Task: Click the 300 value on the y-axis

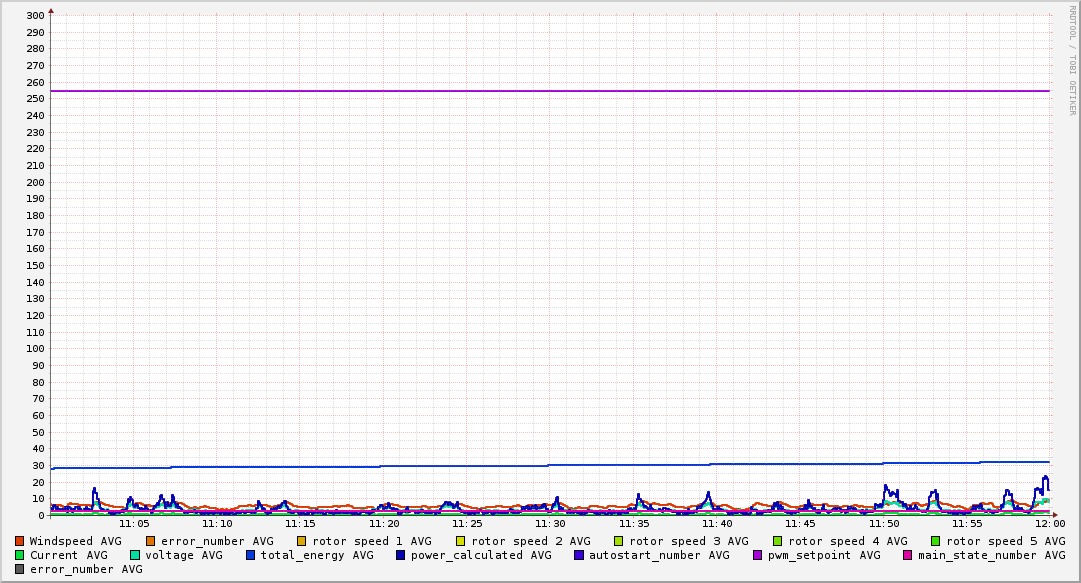Action: (x=35, y=16)
